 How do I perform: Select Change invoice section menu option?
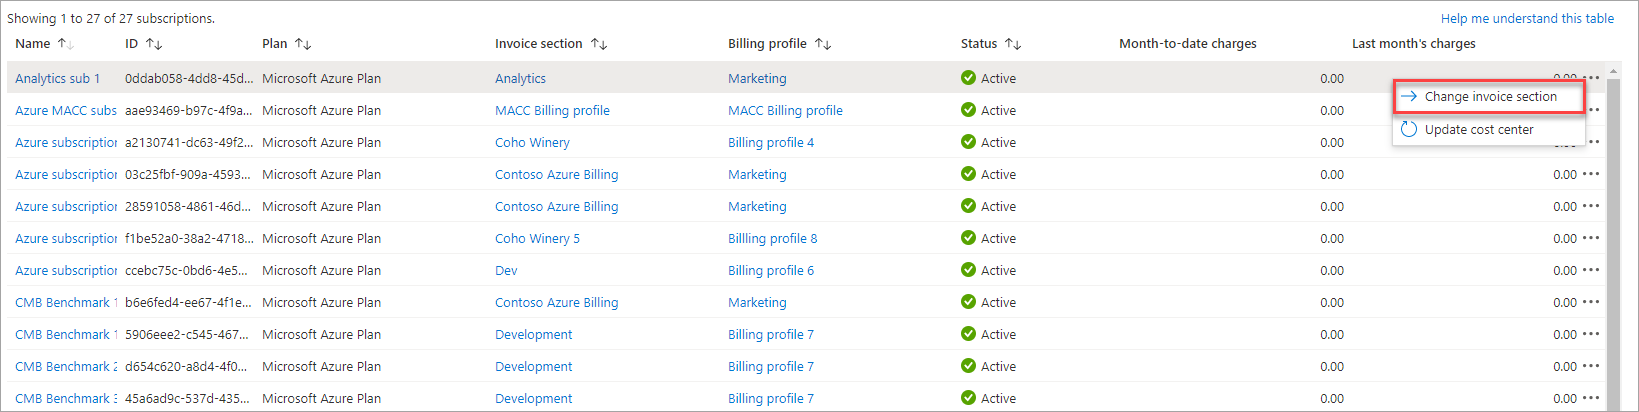(x=1490, y=97)
